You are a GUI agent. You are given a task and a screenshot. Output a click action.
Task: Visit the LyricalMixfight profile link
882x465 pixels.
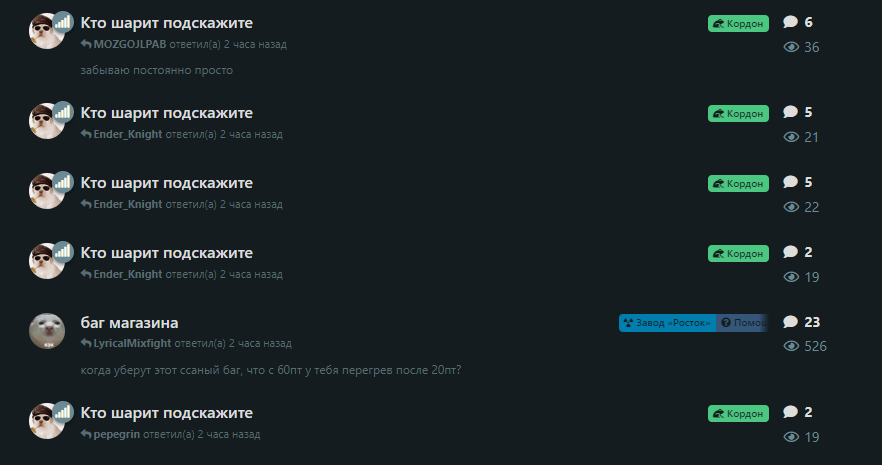(132, 343)
